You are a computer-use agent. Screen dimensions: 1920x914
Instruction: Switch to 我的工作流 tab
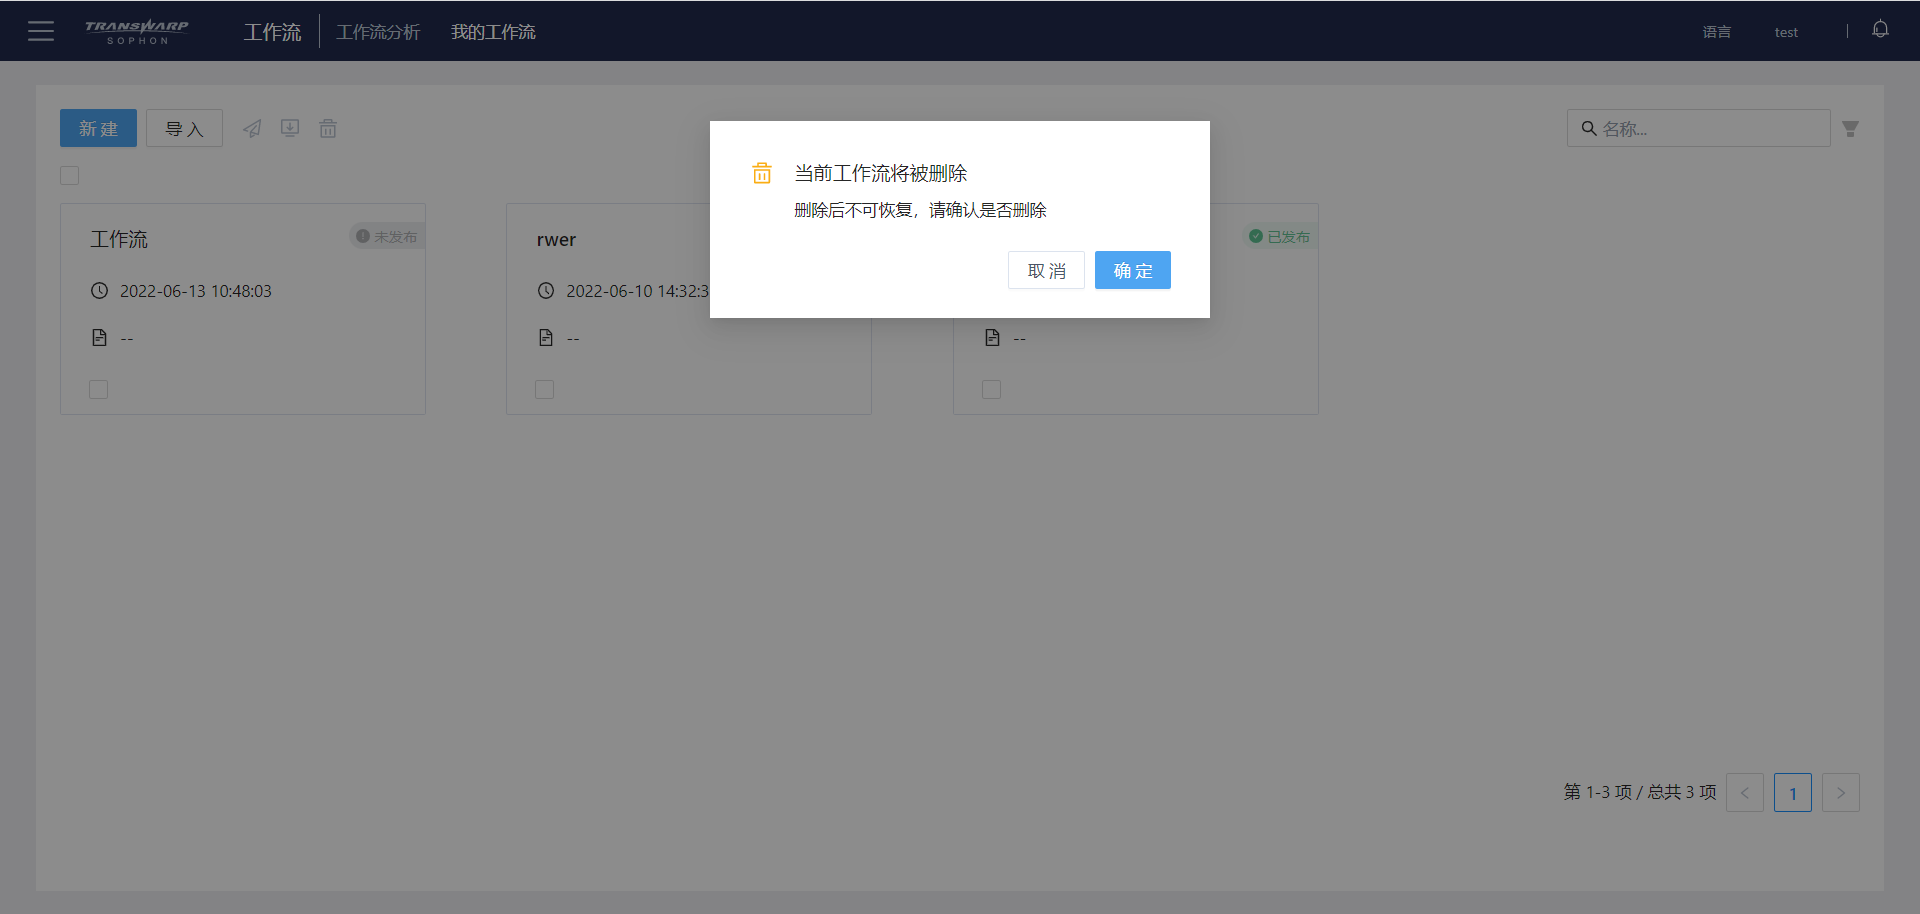point(493,32)
